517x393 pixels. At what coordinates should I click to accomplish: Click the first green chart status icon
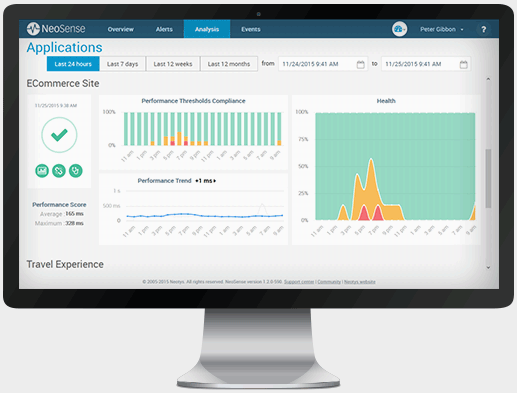[x=42, y=171]
